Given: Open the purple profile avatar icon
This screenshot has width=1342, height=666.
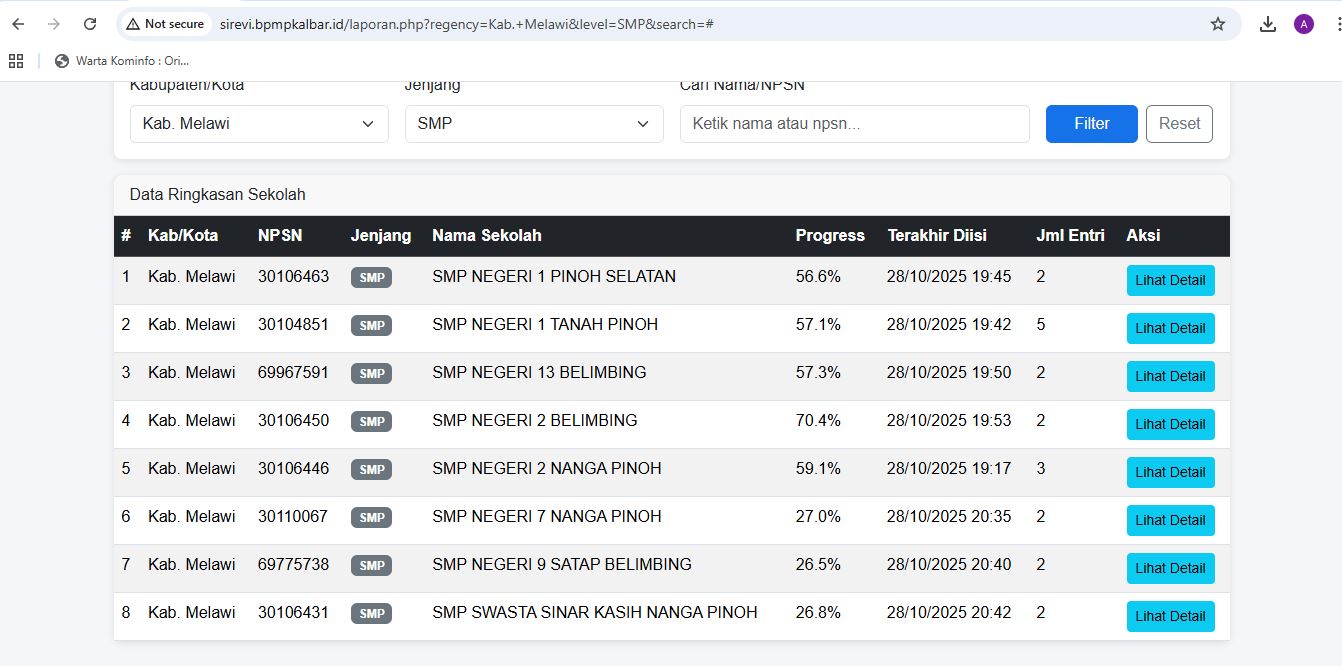Looking at the screenshot, I should [x=1303, y=24].
